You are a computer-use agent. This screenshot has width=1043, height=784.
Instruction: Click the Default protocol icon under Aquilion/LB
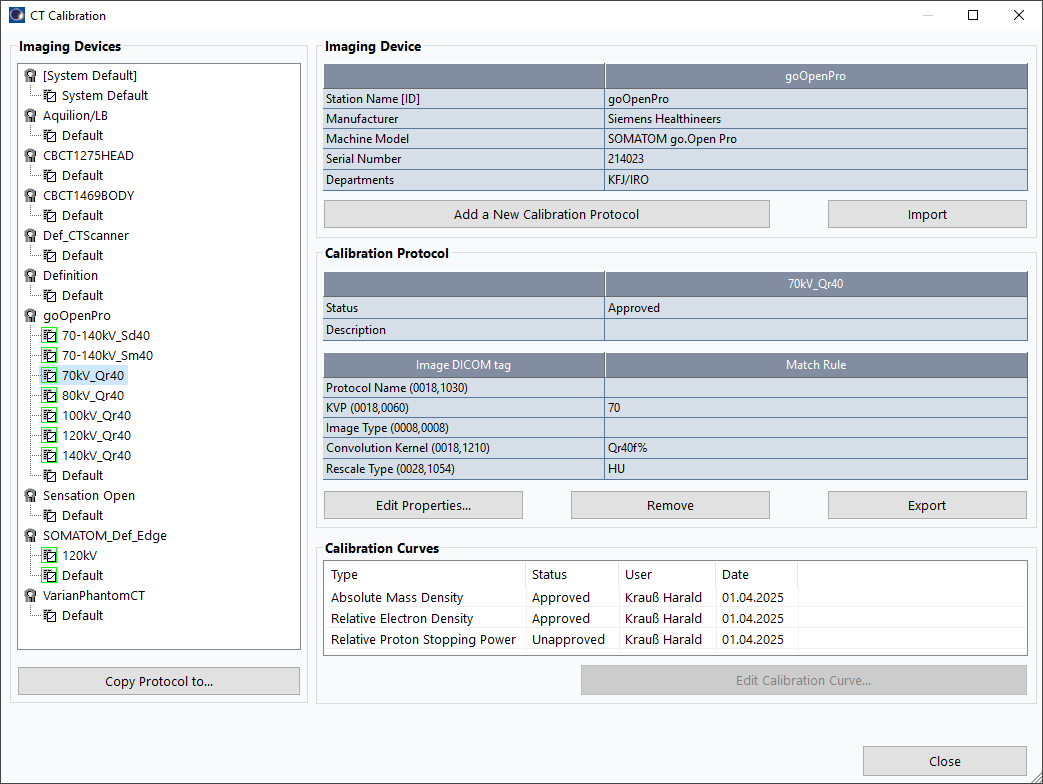[50, 136]
